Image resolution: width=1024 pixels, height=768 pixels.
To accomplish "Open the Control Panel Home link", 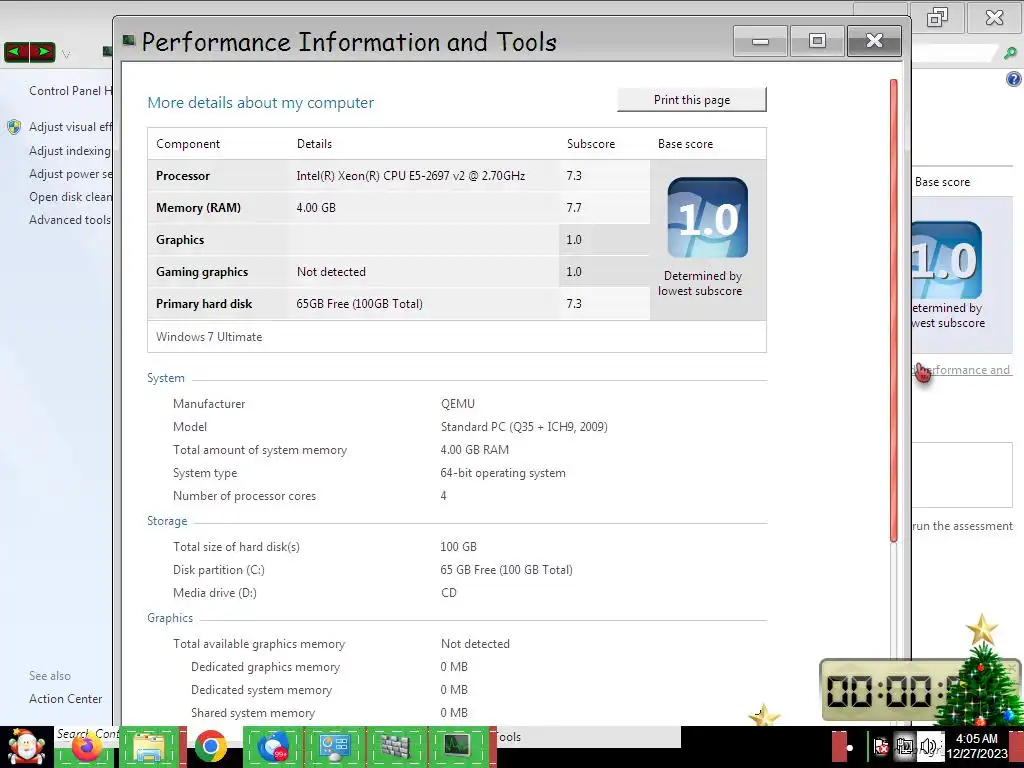I will [x=71, y=91].
